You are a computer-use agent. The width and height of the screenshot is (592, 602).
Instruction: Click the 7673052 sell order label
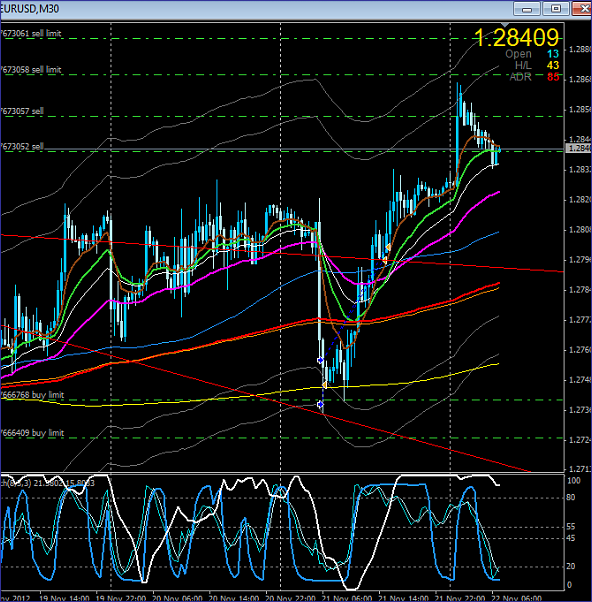pyautogui.click(x=22, y=146)
